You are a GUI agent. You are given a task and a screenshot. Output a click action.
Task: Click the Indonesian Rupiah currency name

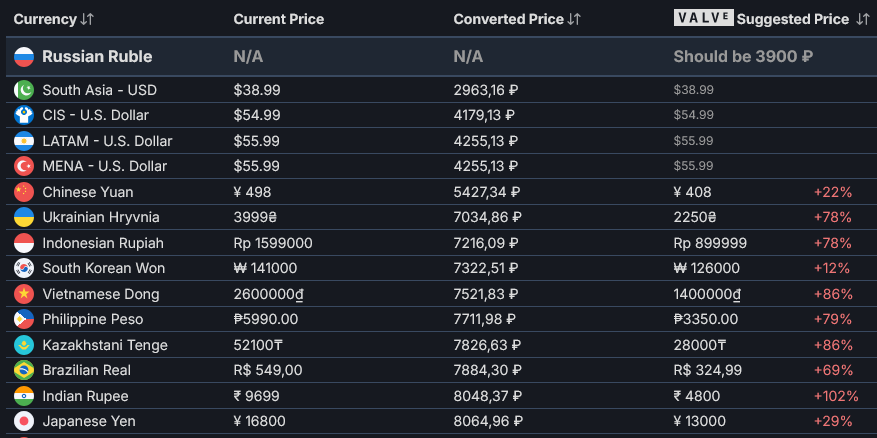[102, 243]
